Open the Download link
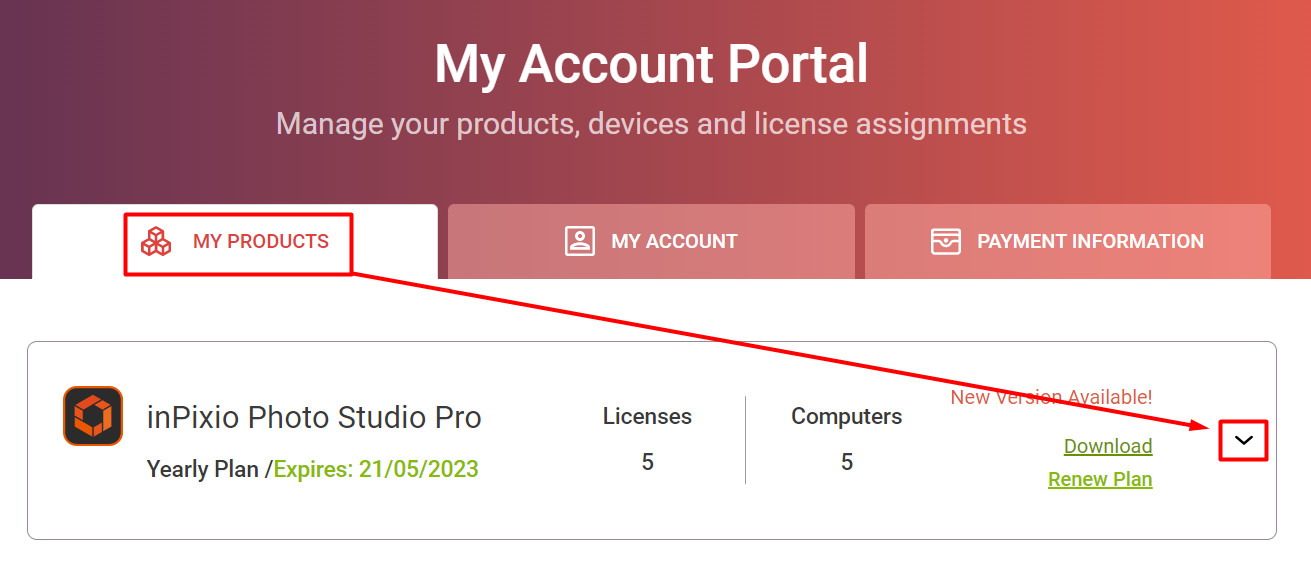This screenshot has height=569, width=1311. 1108,446
